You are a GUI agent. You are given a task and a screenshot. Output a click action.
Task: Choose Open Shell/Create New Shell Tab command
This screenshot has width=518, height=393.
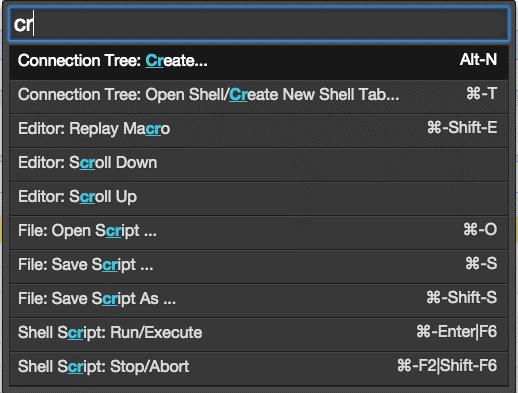tap(259, 96)
